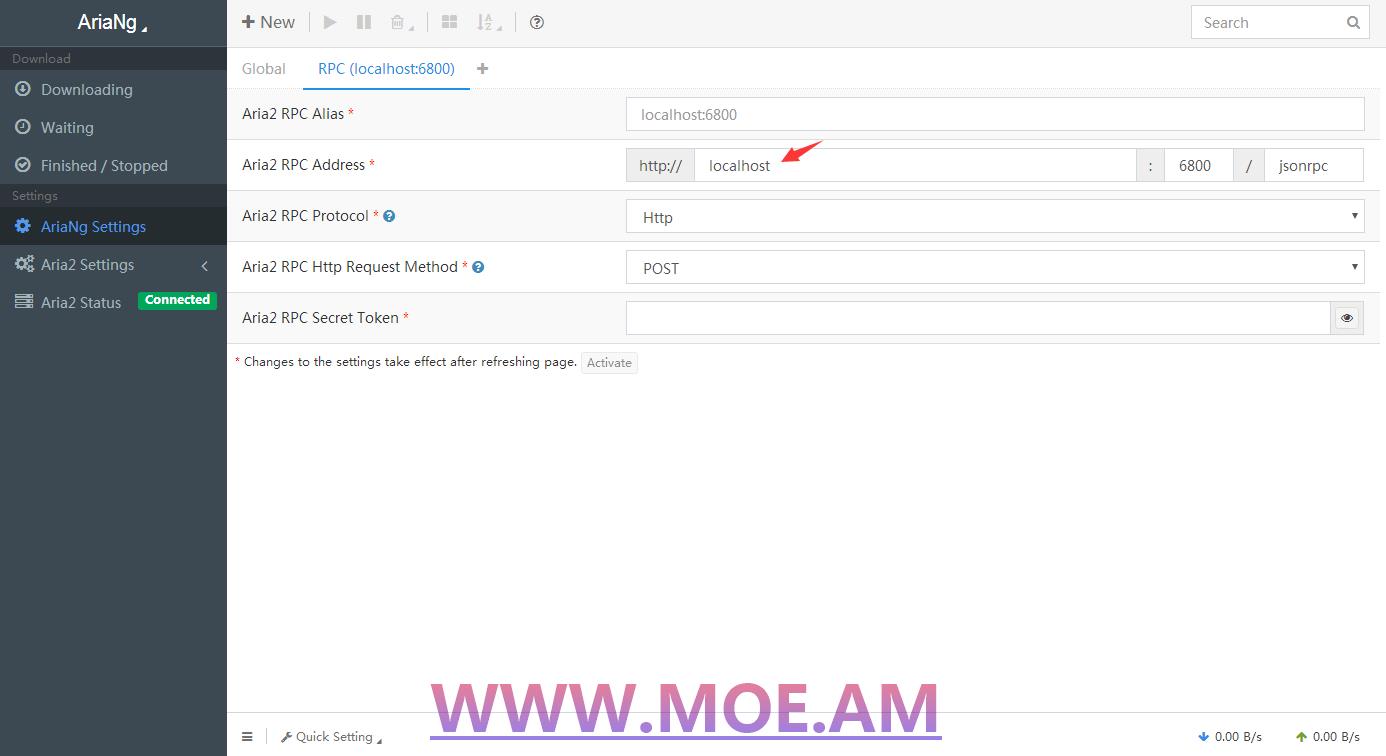The height and width of the screenshot is (756, 1386).
Task: Click the Aria2 Status server icon
Action: [23, 302]
